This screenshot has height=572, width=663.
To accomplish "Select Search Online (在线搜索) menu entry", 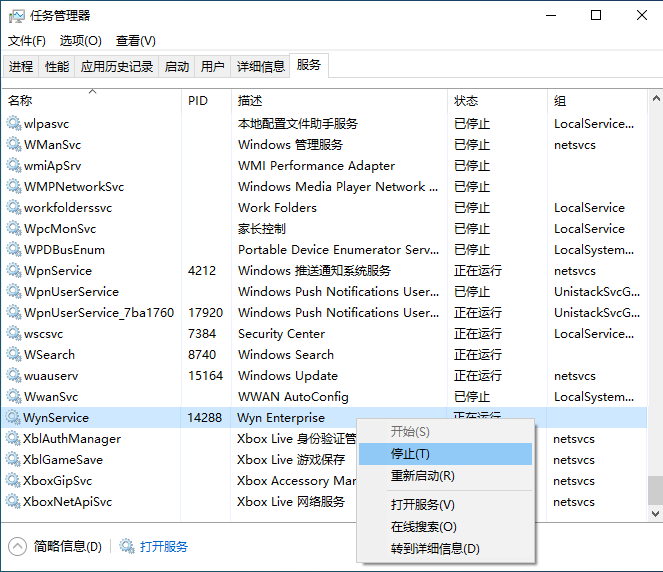I will [x=423, y=527].
